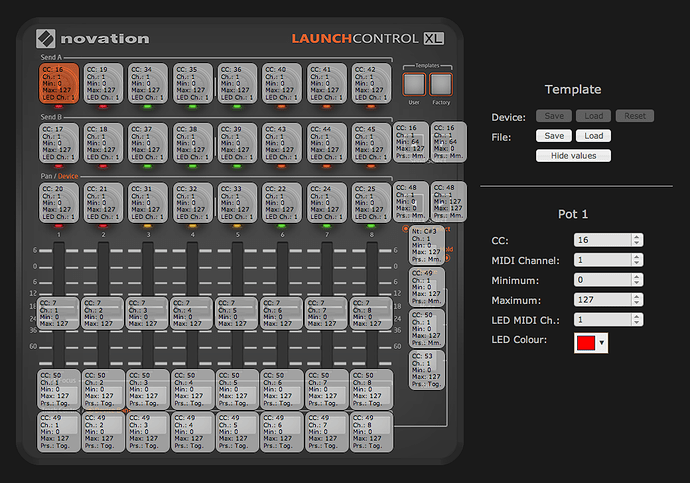Select the Pan knob labeled CC 24
Screen dimensions: 690x483
327,202
